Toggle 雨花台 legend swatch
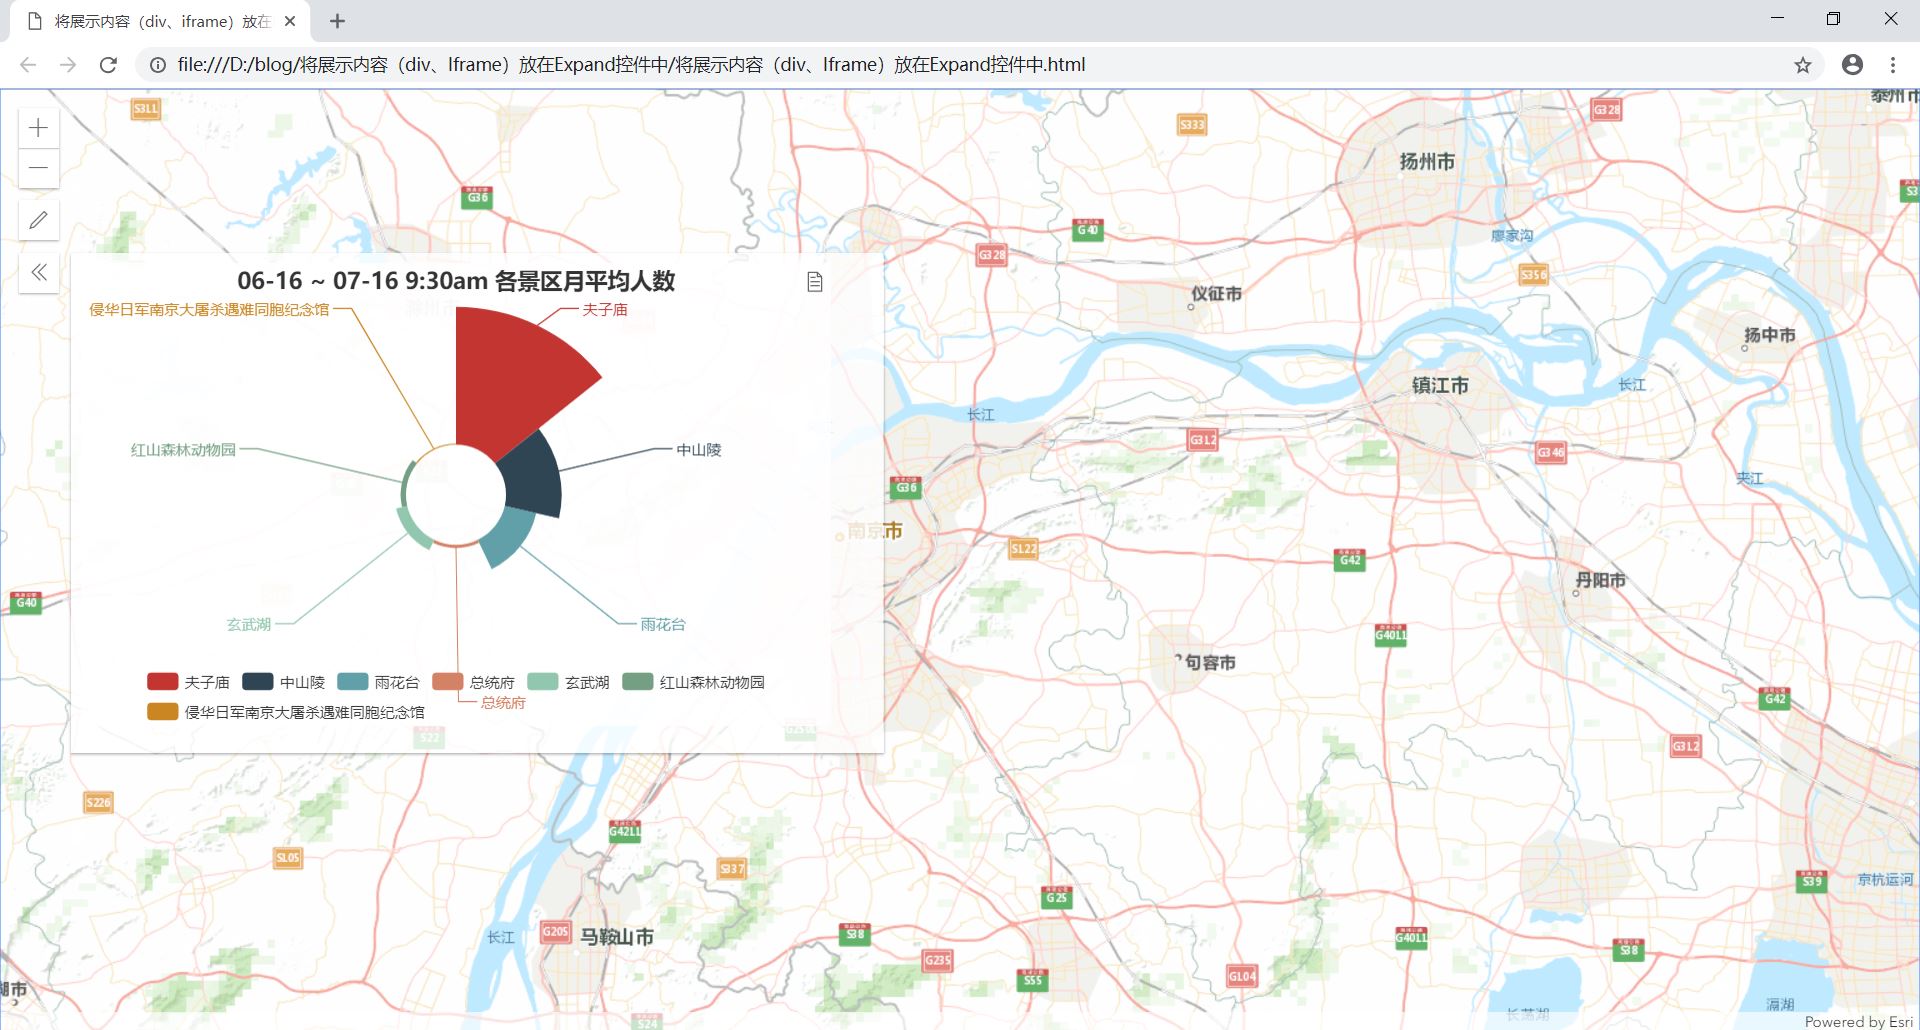This screenshot has width=1920, height=1030. tap(353, 682)
